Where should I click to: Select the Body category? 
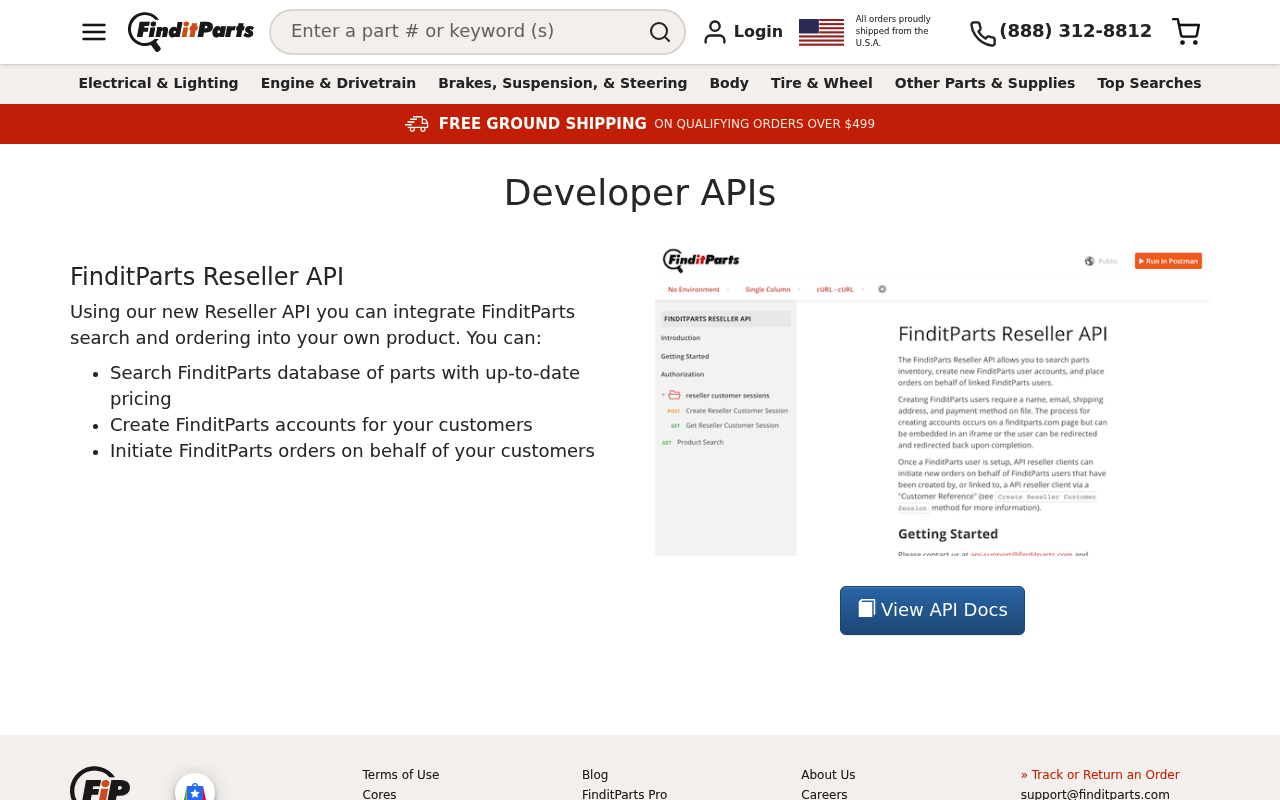(x=729, y=83)
